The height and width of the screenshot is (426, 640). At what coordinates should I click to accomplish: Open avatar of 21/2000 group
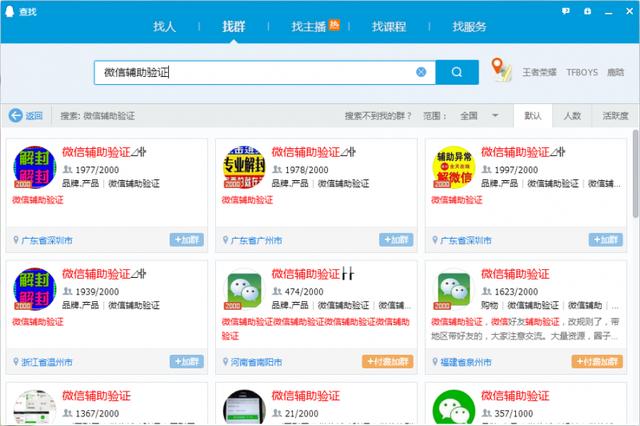244,407
